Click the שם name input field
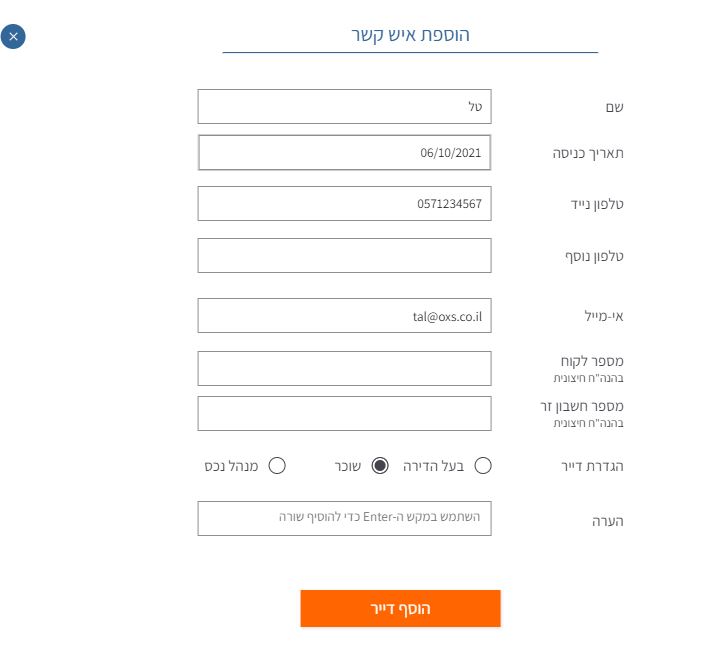707x653 pixels. coord(344,106)
